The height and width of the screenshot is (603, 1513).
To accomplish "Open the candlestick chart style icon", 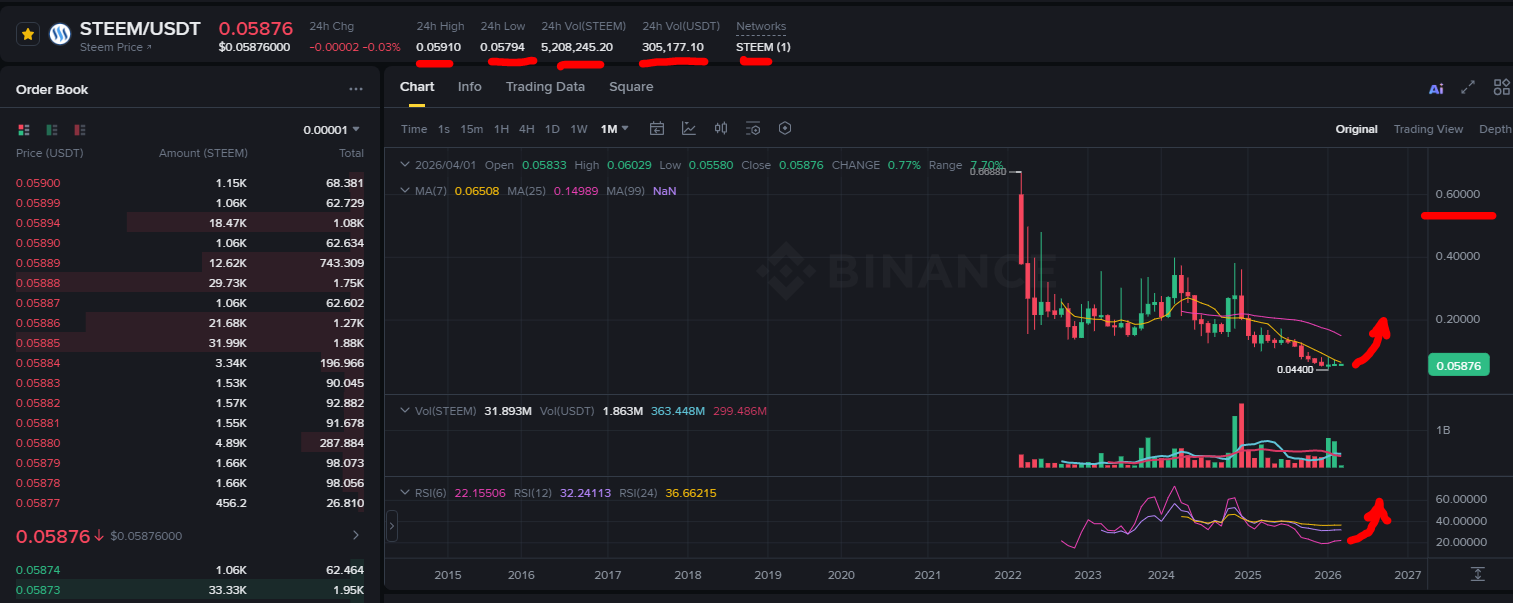I will tap(721, 128).
